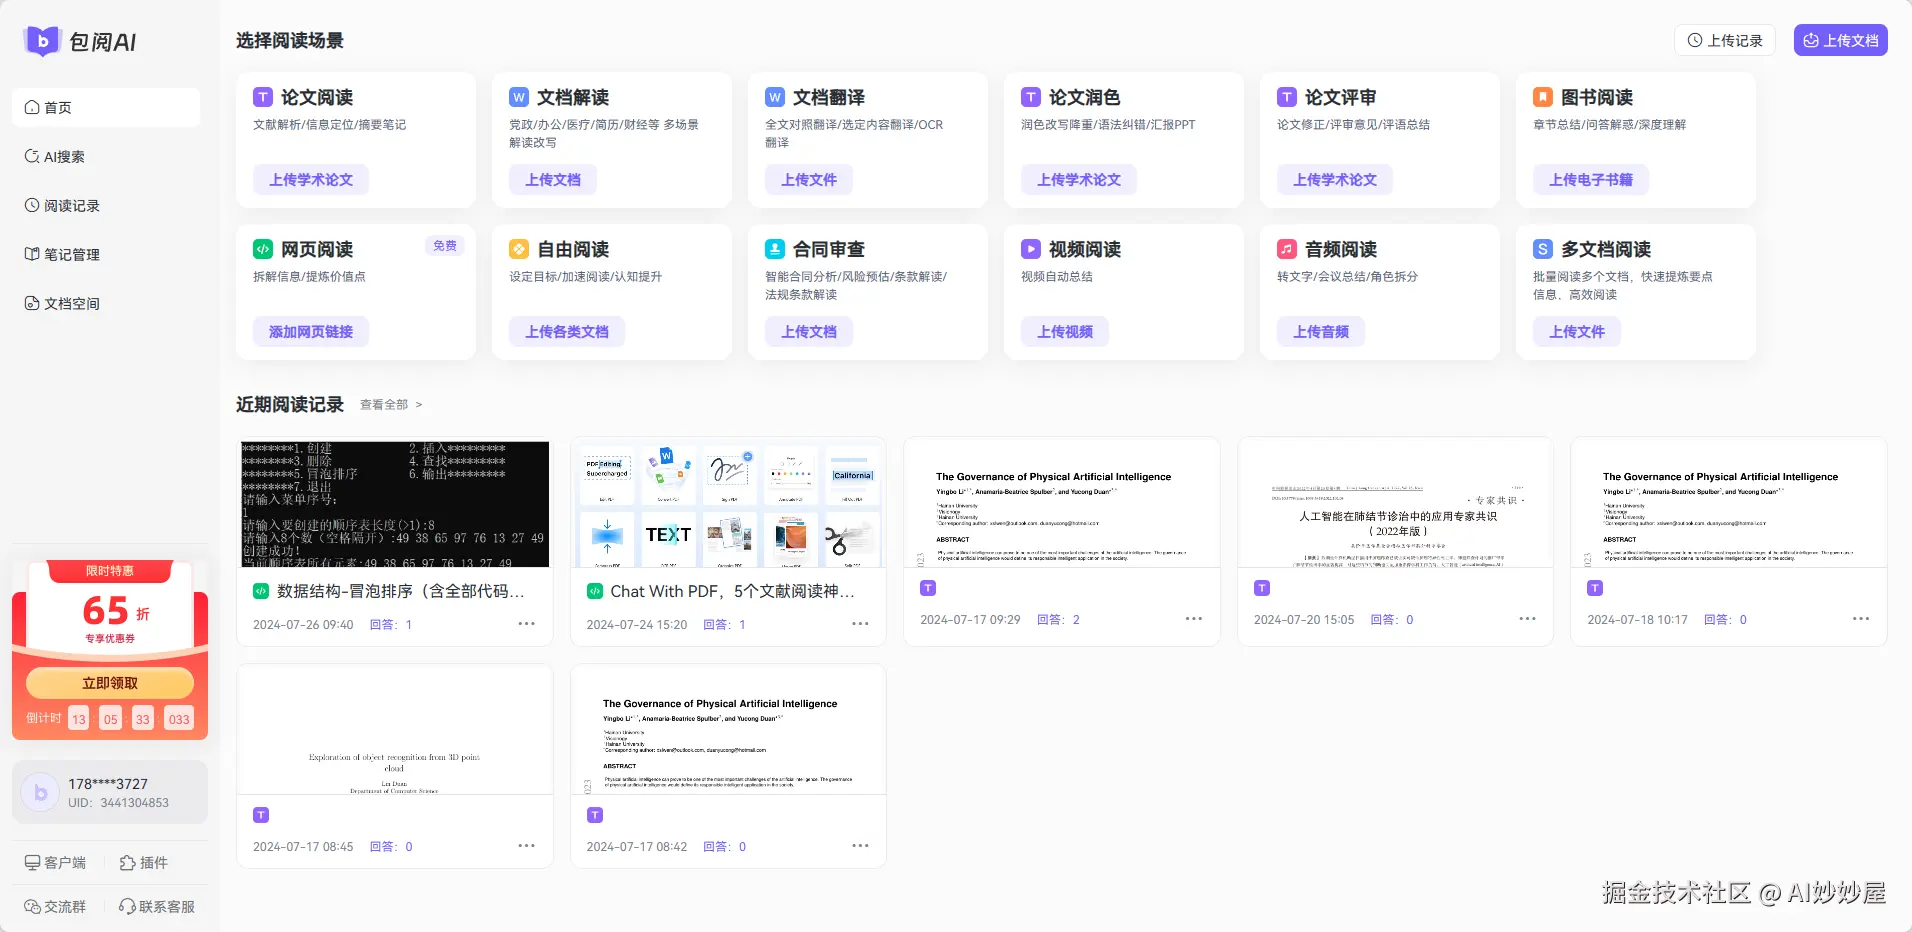
Task: Open more options on the 2024-07-18 10:17 record
Action: tap(1861, 619)
